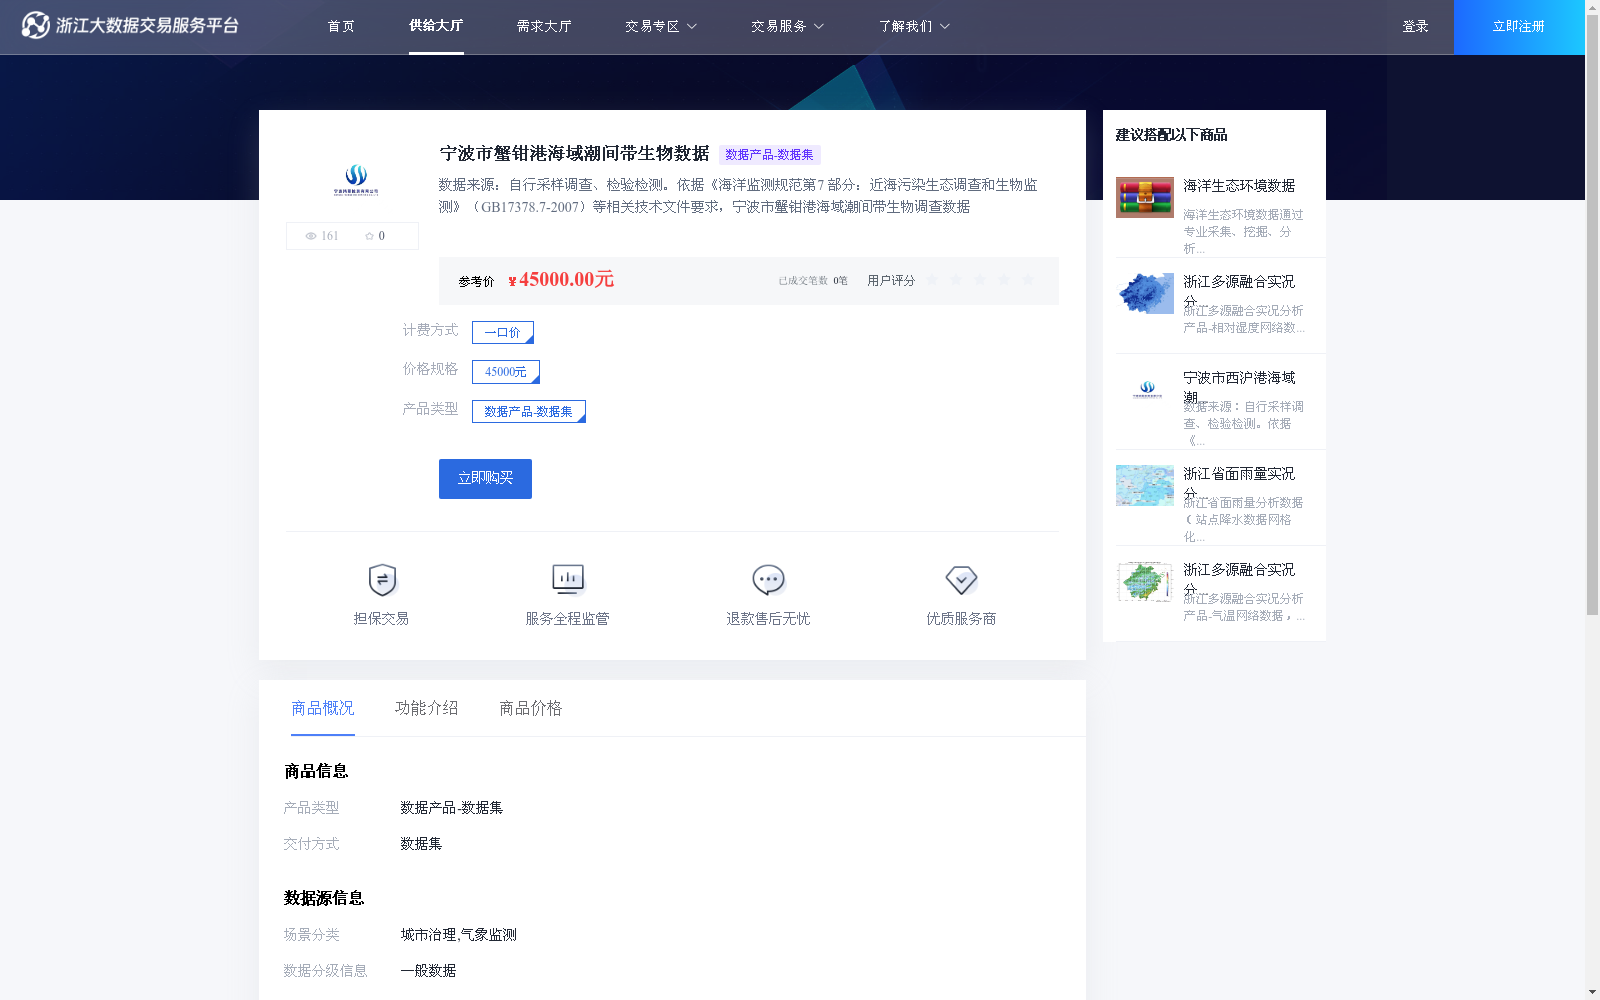This screenshot has height=1000, width=1600.
Task: Open 浙江省面雨量实况 map thumbnail
Action: pos(1145,485)
